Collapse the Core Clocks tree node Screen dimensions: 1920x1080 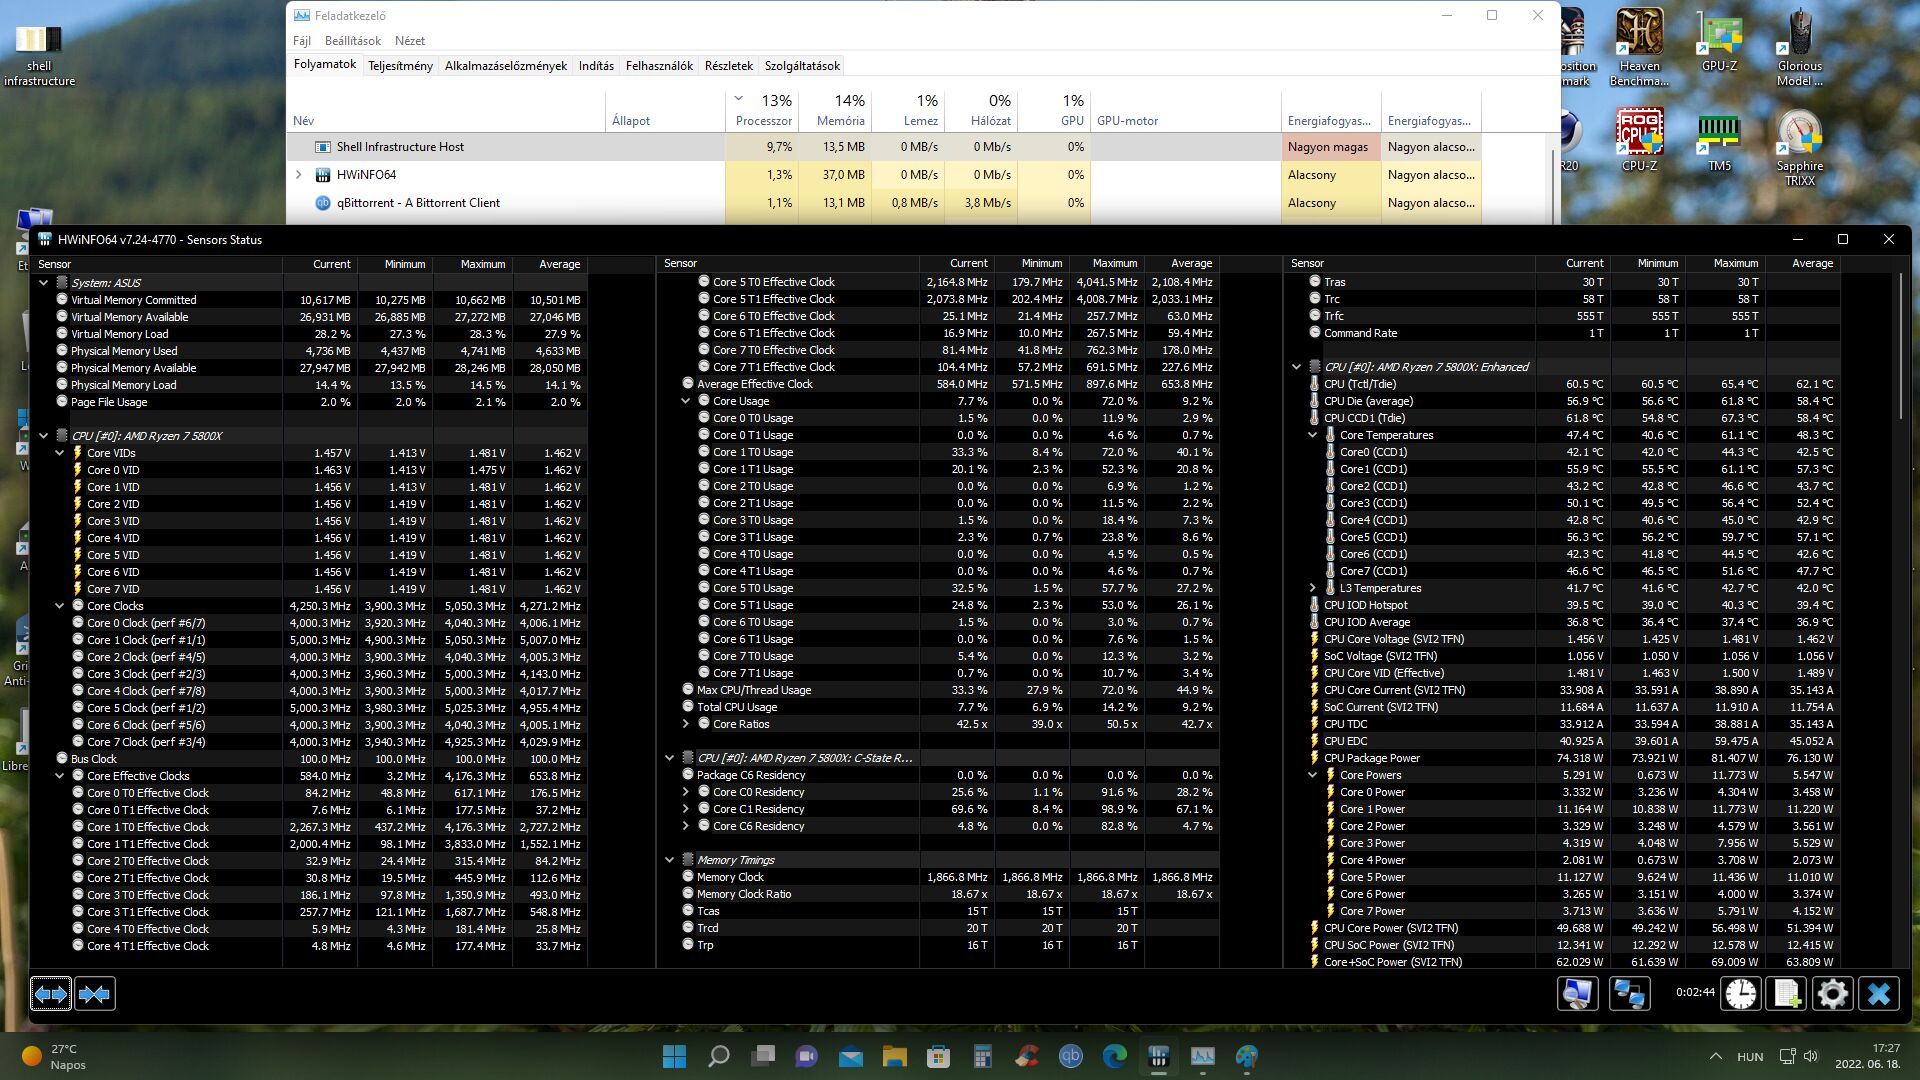click(60, 606)
